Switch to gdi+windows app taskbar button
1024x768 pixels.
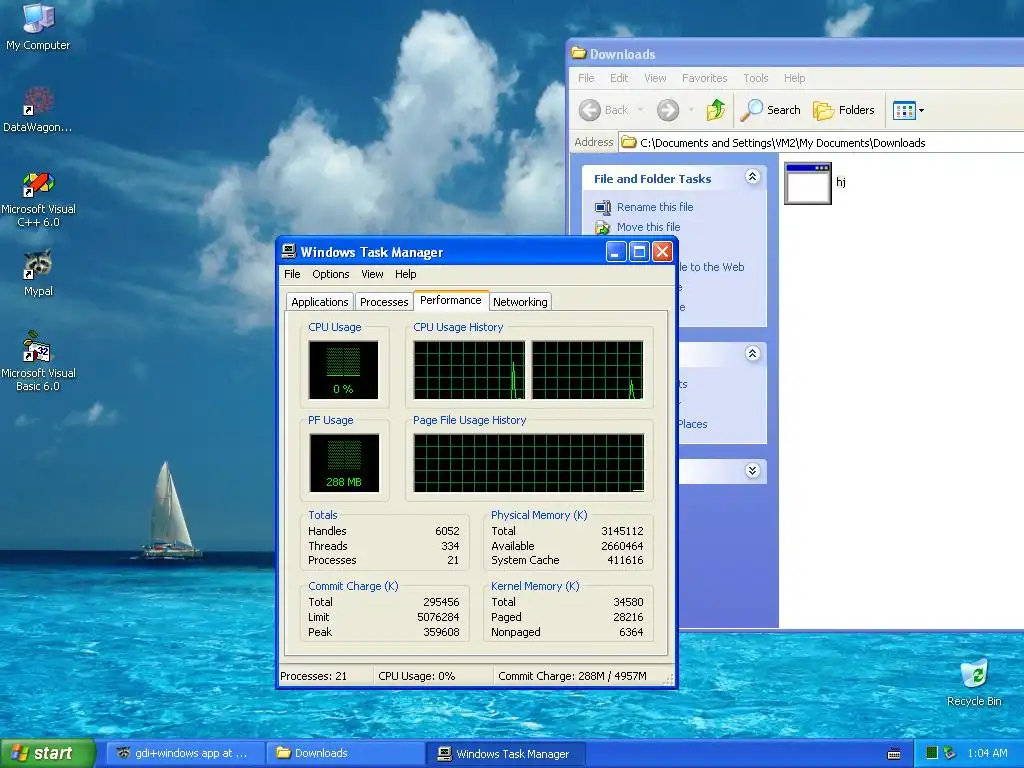click(x=184, y=753)
